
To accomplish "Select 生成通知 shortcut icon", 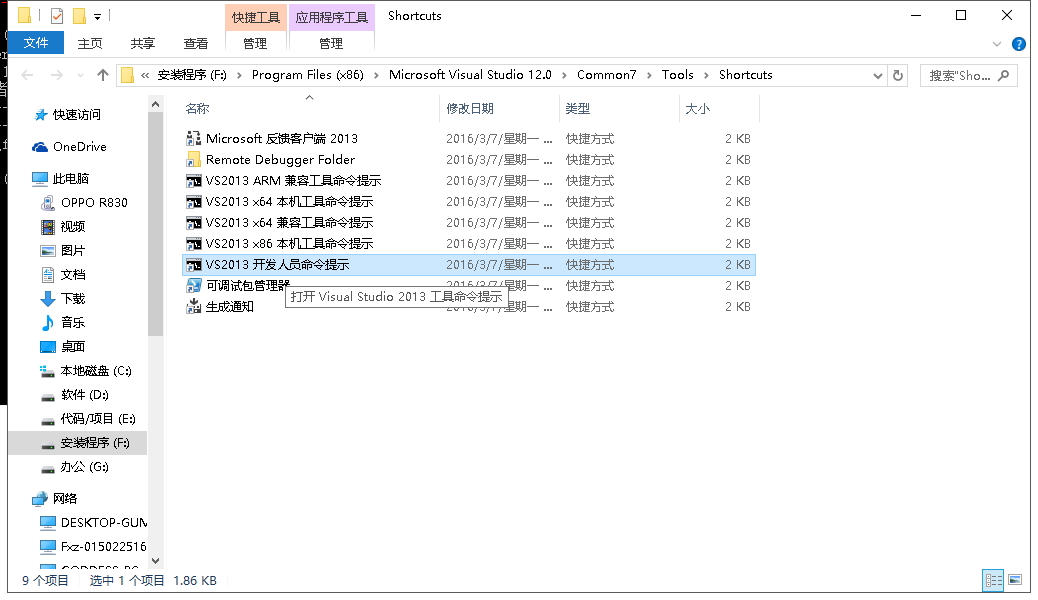I will (x=193, y=307).
